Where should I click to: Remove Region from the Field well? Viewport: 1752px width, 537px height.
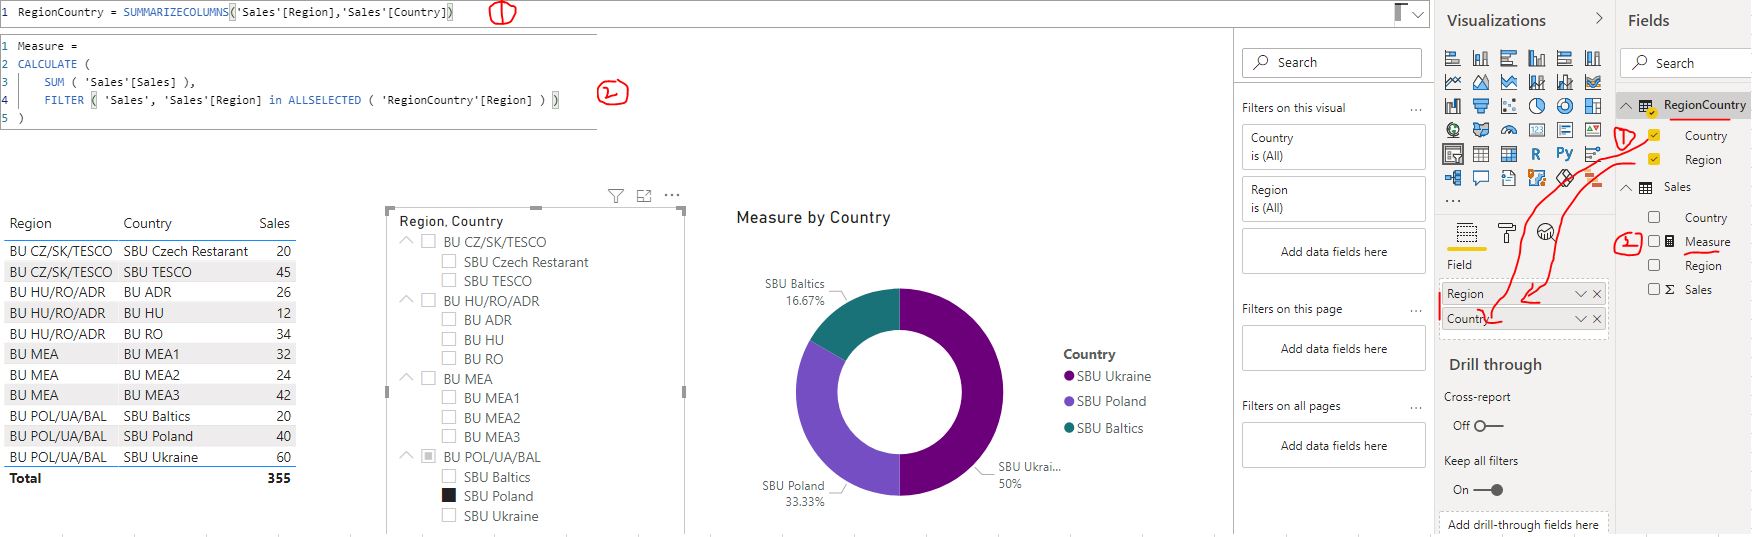coord(1597,294)
